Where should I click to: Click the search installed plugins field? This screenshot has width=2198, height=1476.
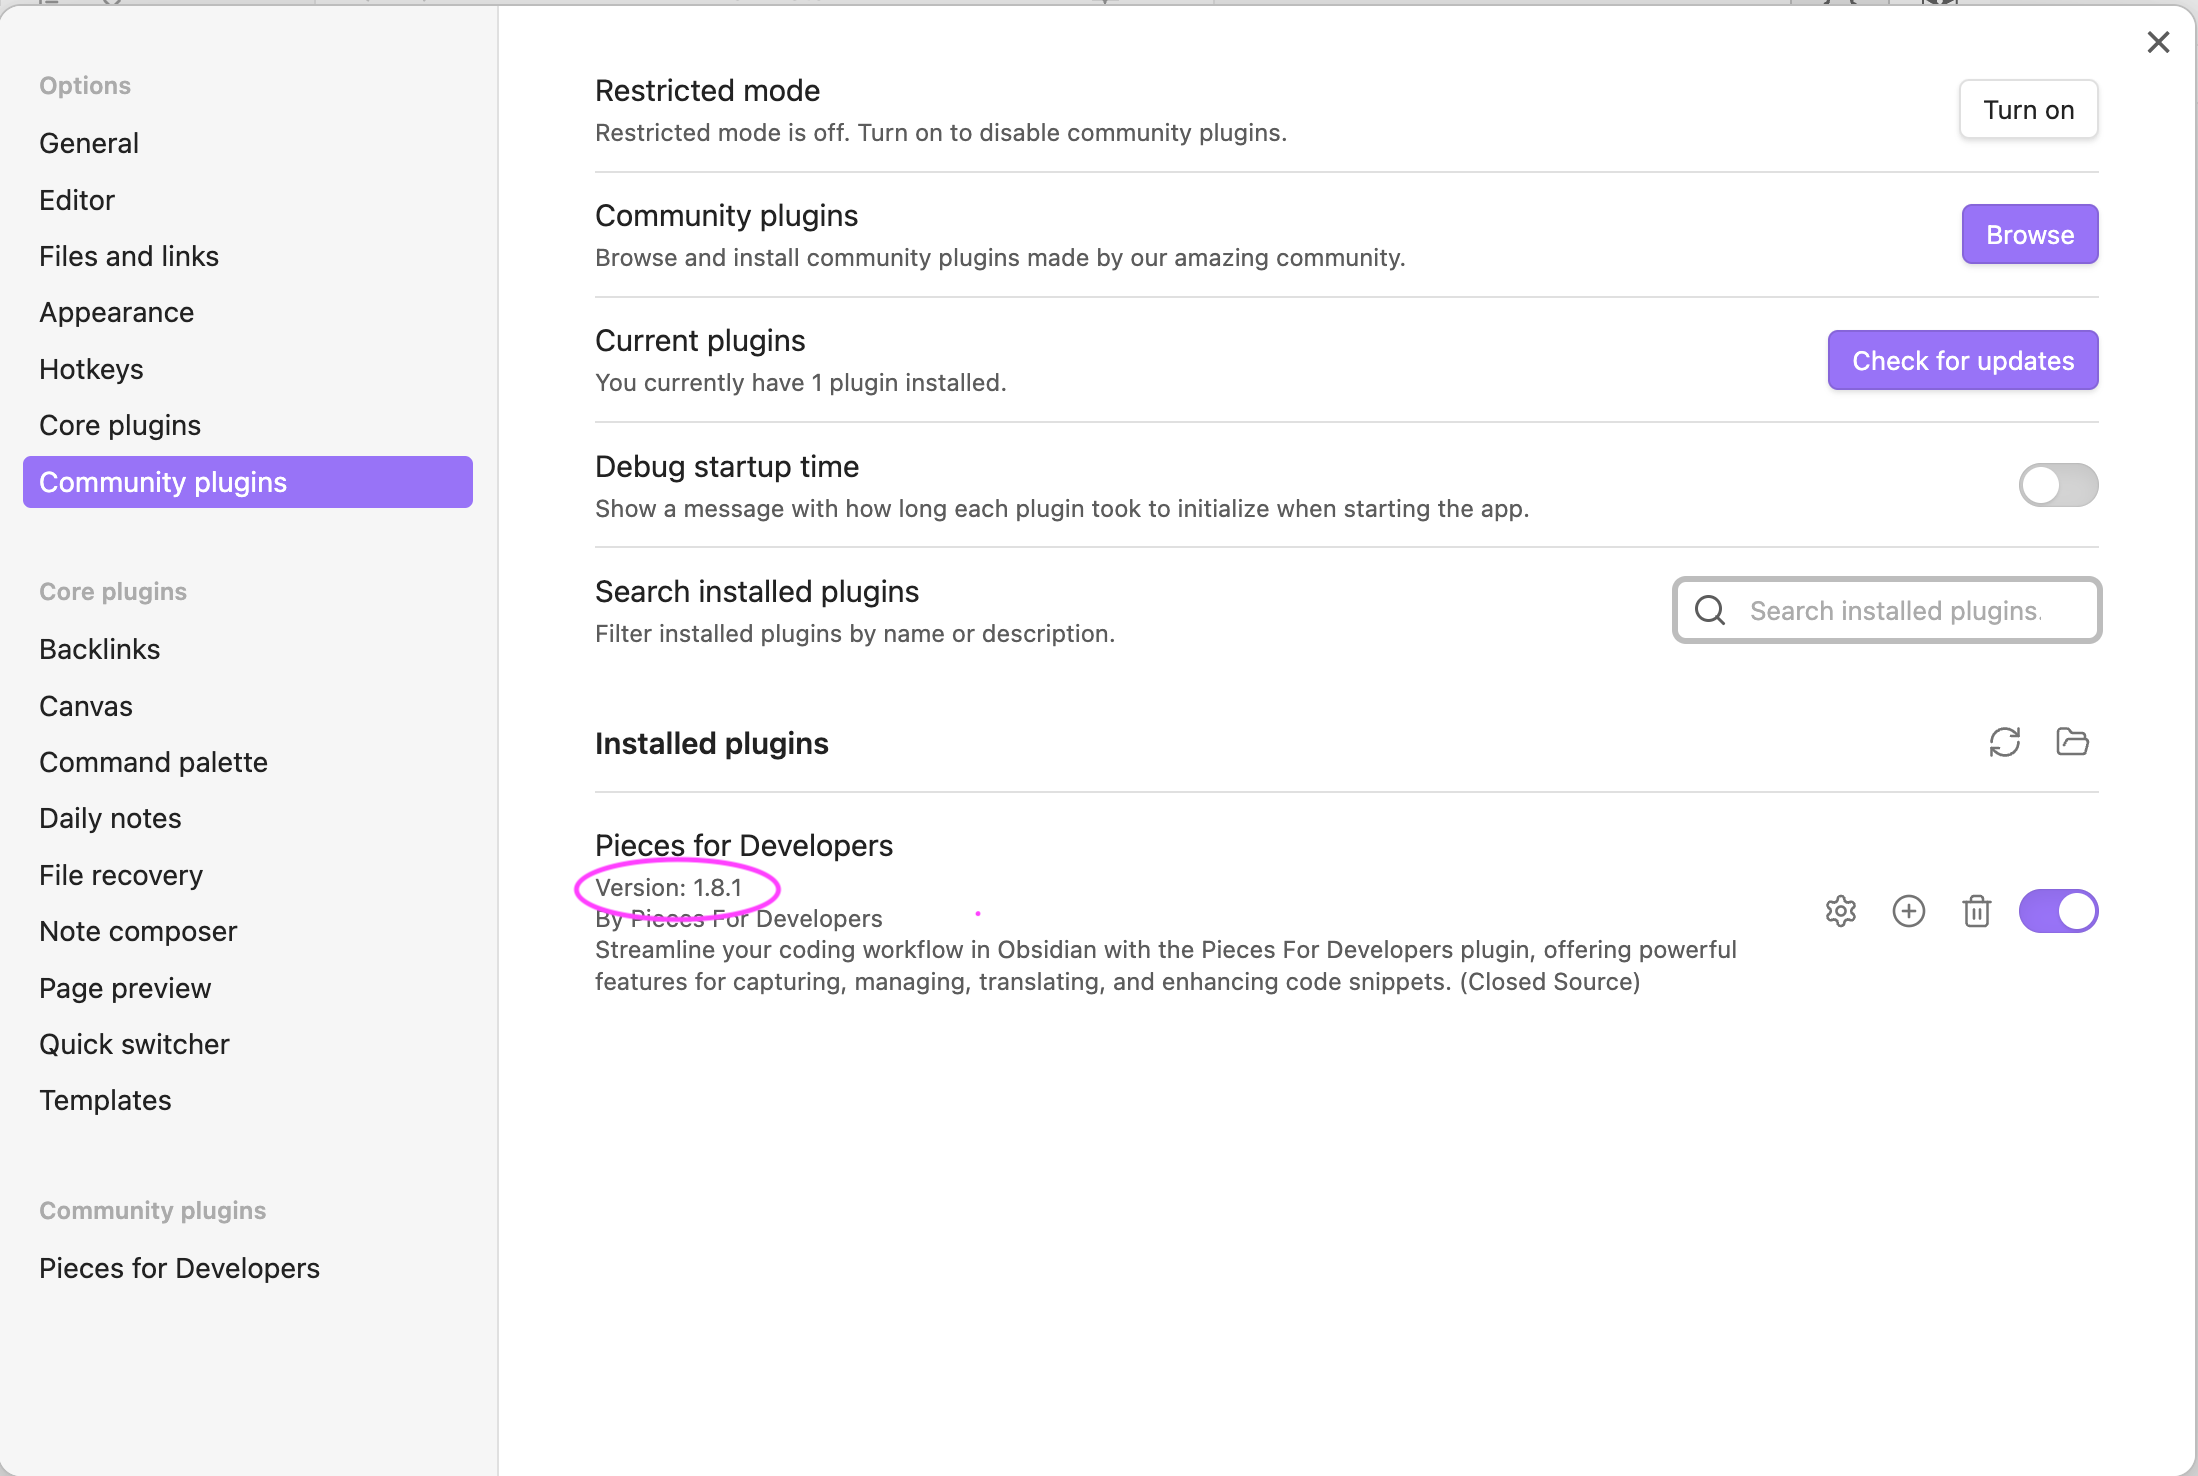coord(1890,610)
